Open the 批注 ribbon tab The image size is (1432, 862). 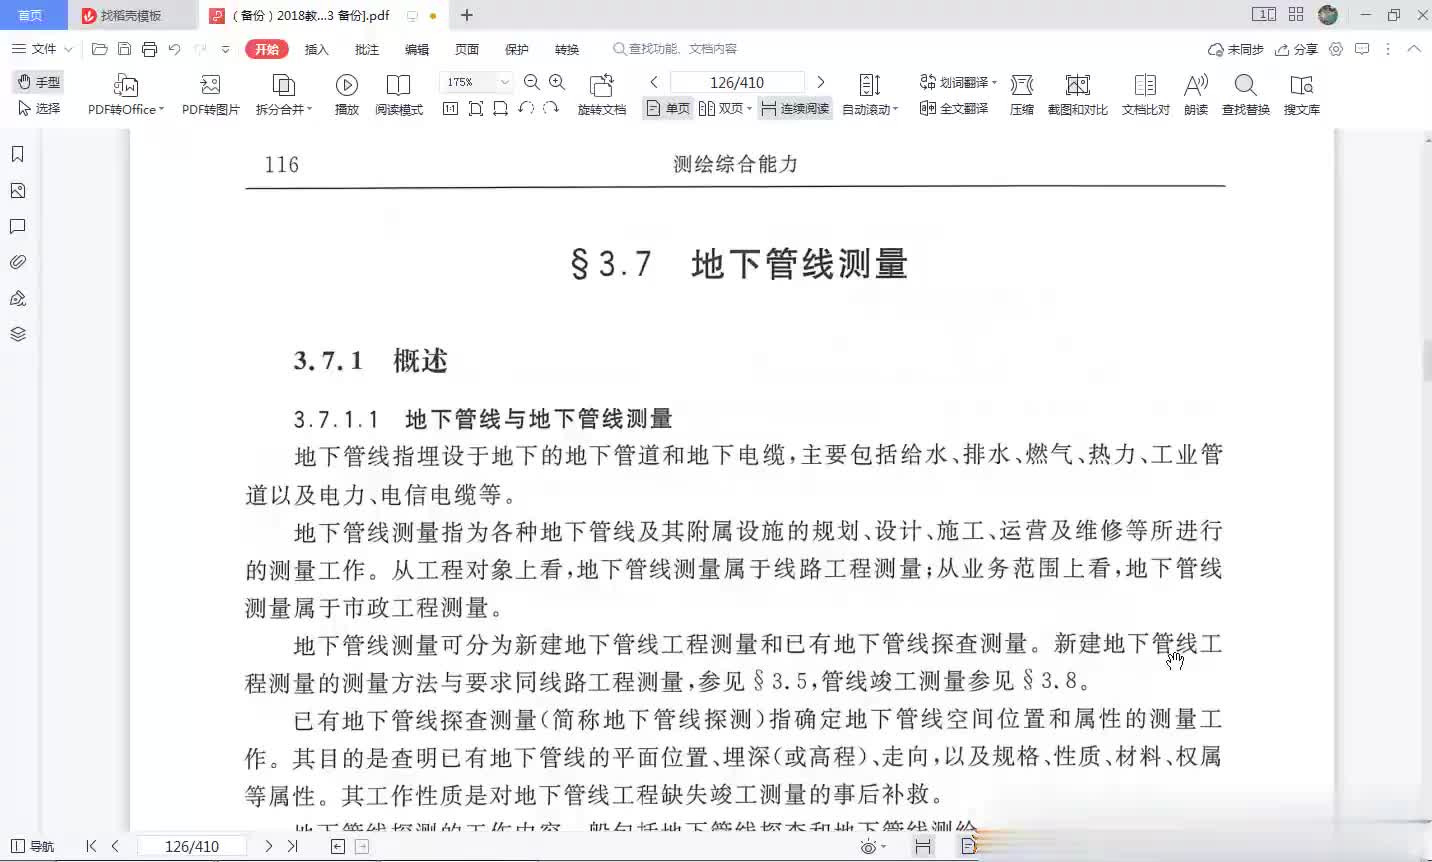point(367,49)
